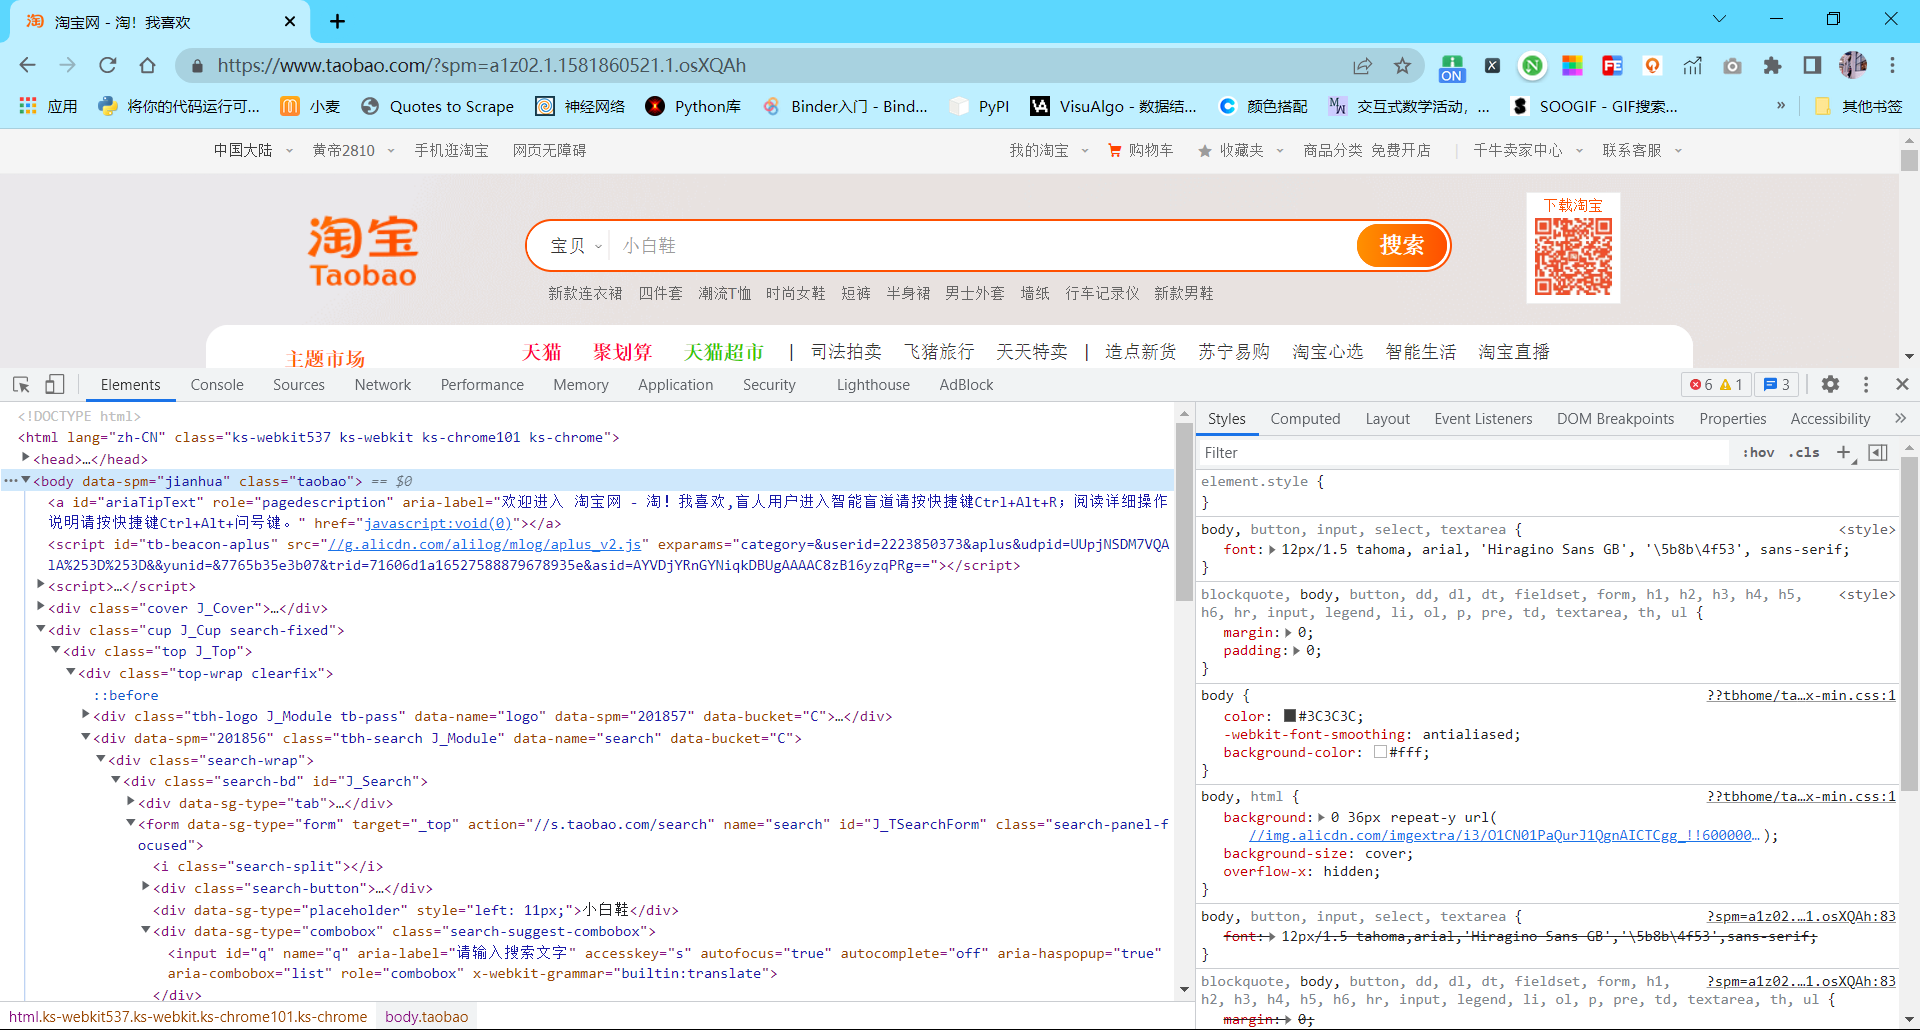Screen dimensions: 1920x1030
Task: Click the orange 搜索 search button
Action: click(1402, 246)
